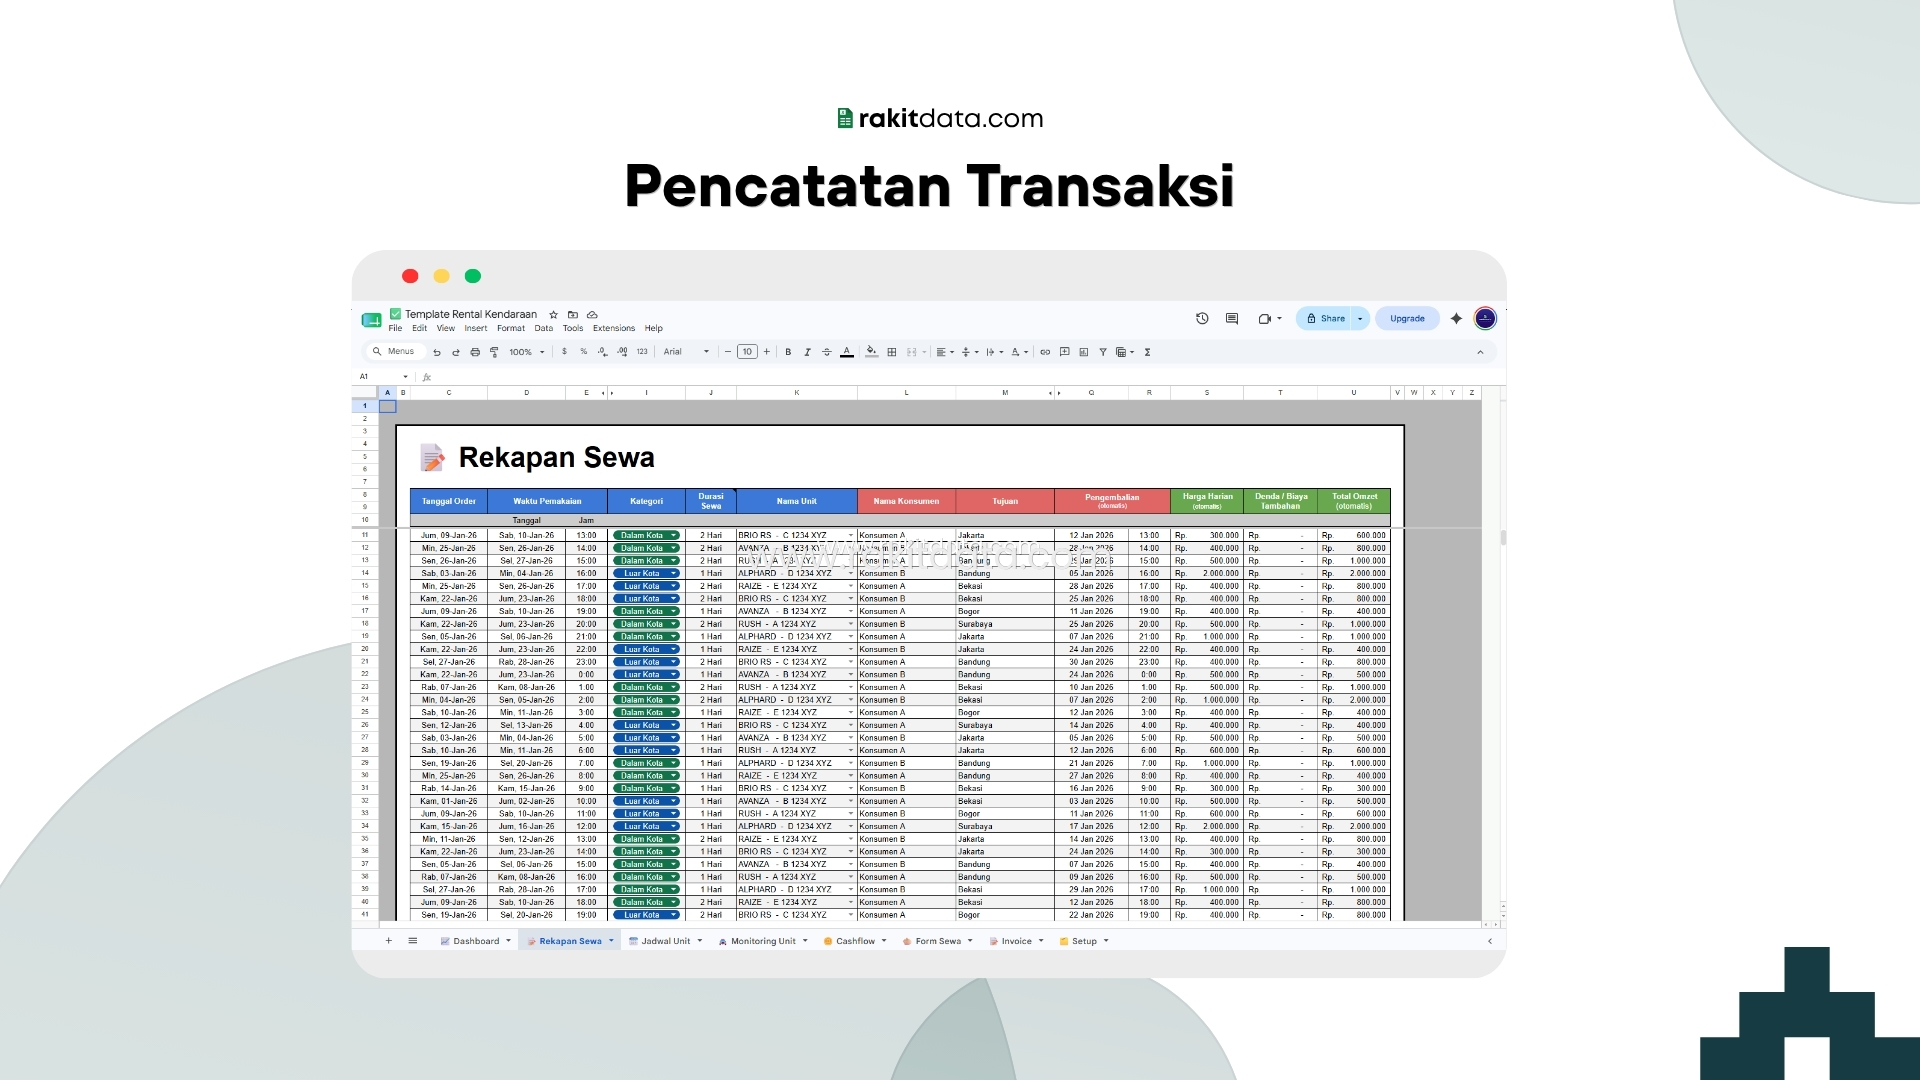Print the spreadsheet
The width and height of the screenshot is (1920, 1080).
tap(475, 352)
